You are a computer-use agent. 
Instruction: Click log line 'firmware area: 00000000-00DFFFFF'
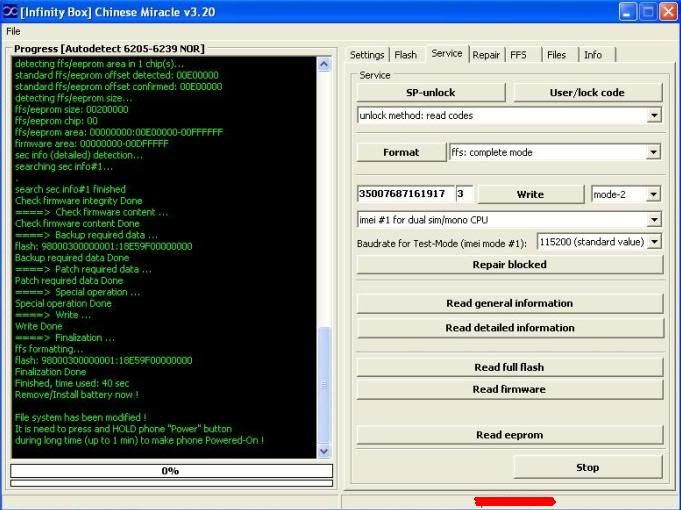coord(92,143)
